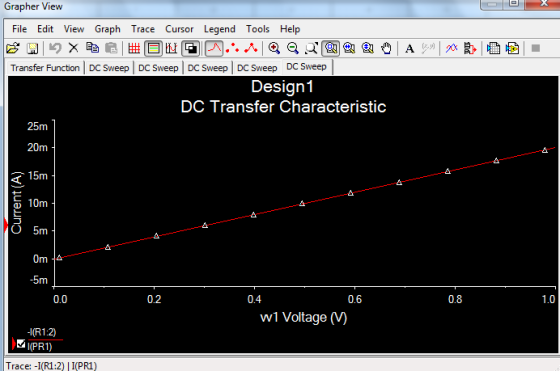Show traces as lines only

click(x=214, y=48)
